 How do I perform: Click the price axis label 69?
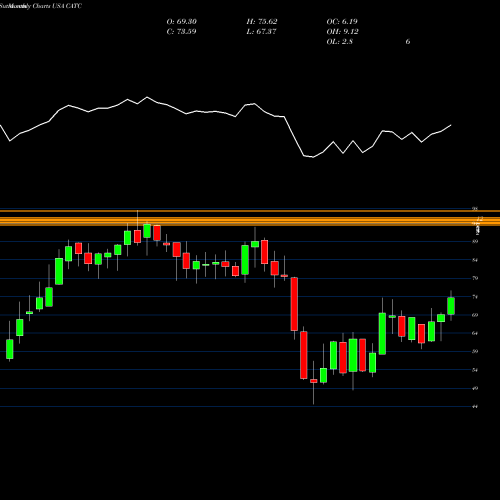click(x=475, y=315)
